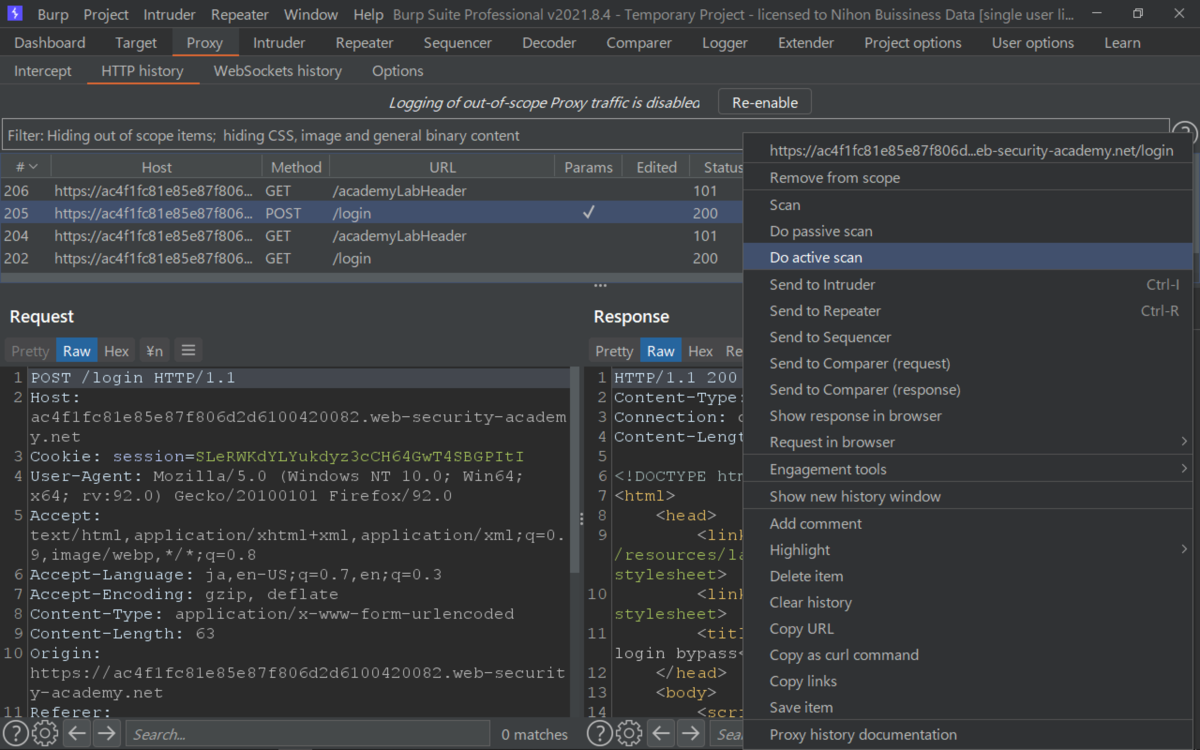Go to previous match in Response search
The image size is (1200, 750).
click(661, 734)
